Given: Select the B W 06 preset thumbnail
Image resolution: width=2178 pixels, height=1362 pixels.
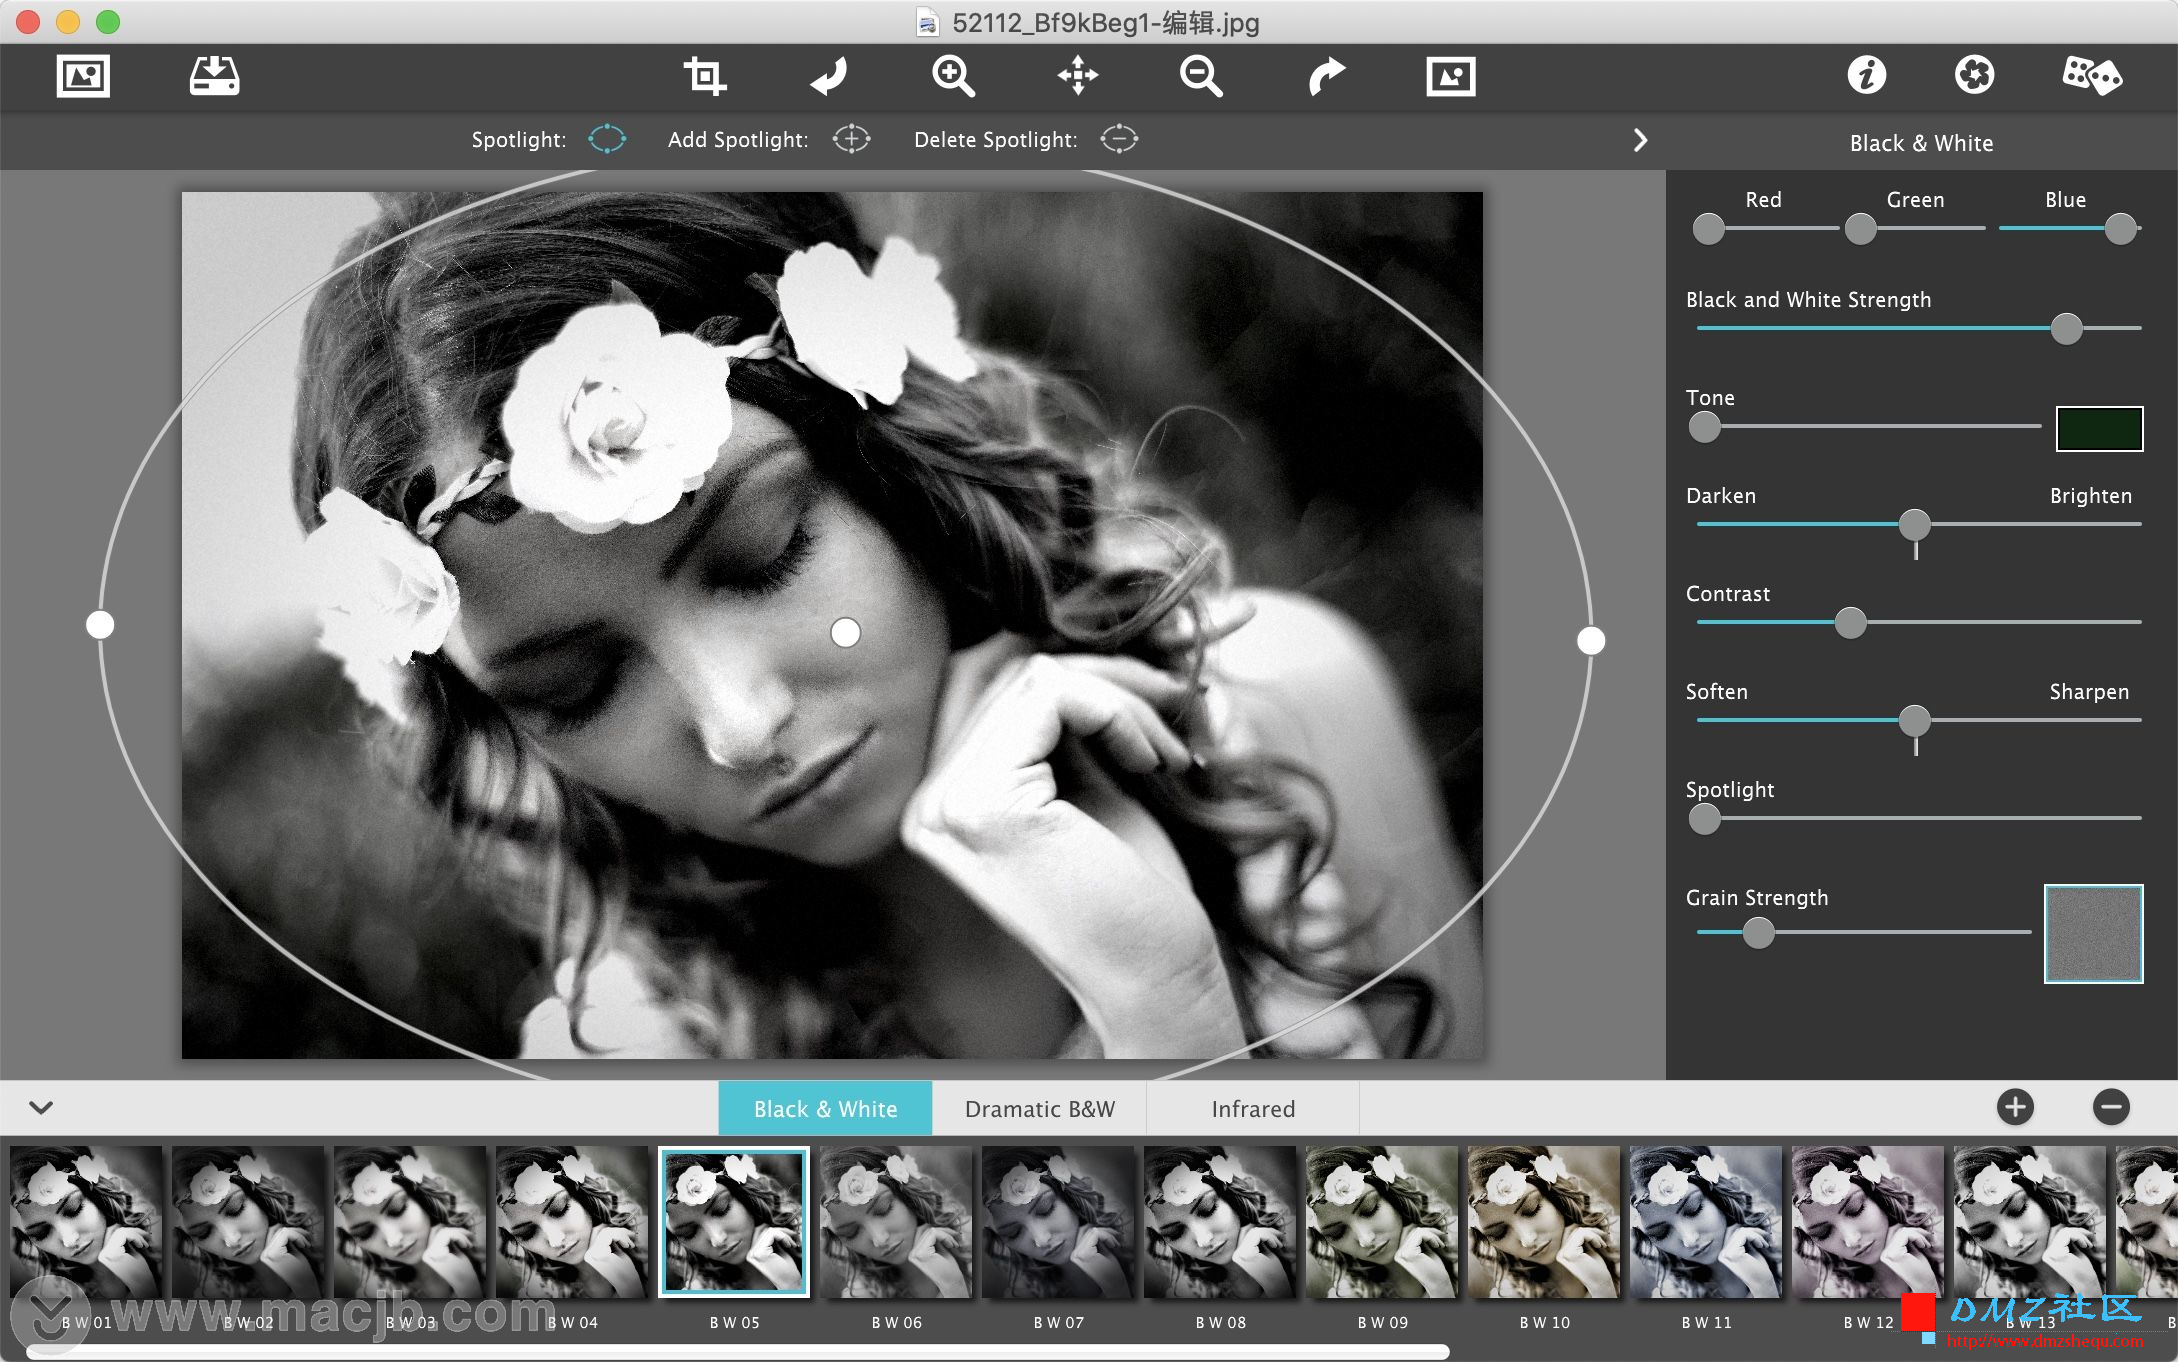Looking at the screenshot, I should click(x=896, y=1222).
